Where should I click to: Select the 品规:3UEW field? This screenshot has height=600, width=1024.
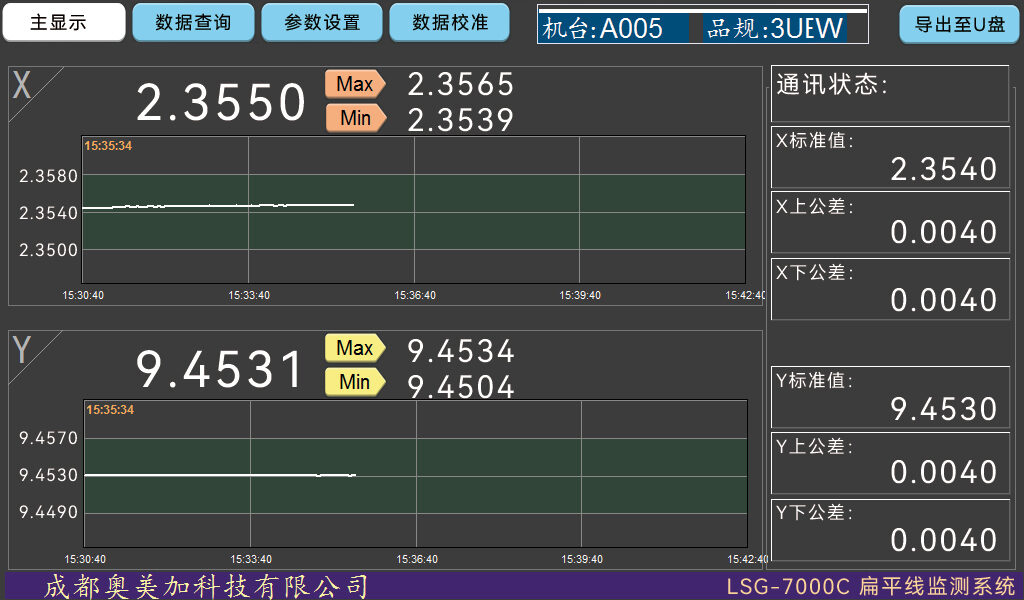click(x=775, y=28)
